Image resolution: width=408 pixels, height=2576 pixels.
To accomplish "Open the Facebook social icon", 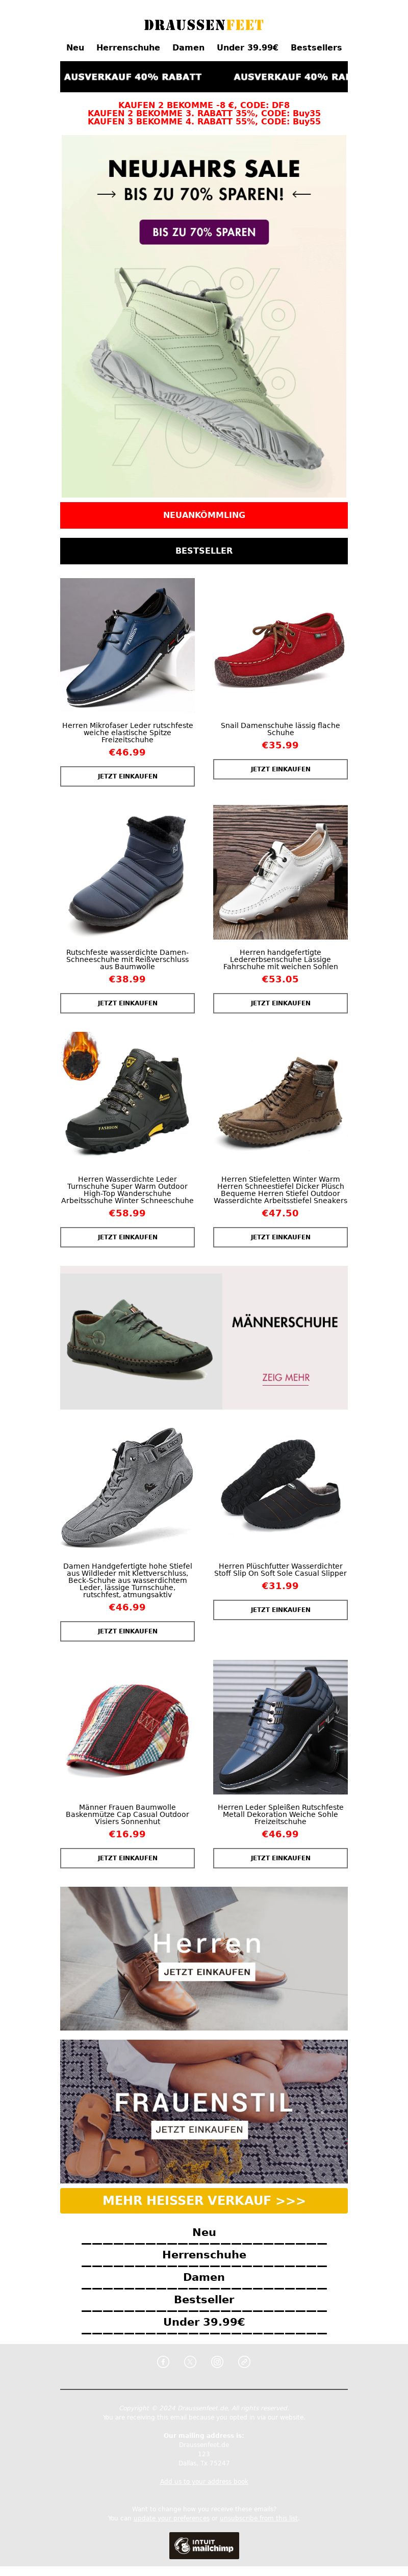I will 163,2362.
